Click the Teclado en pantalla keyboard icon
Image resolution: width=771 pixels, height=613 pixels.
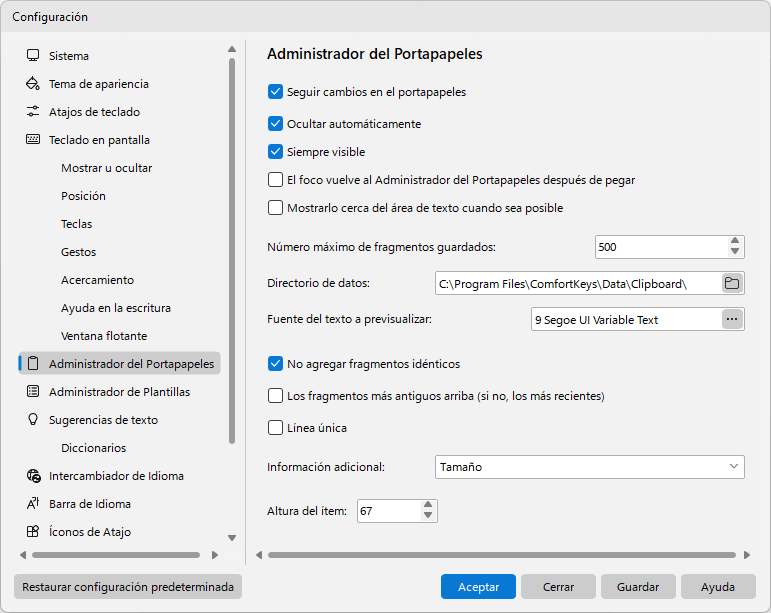click(x=33, y=140)
